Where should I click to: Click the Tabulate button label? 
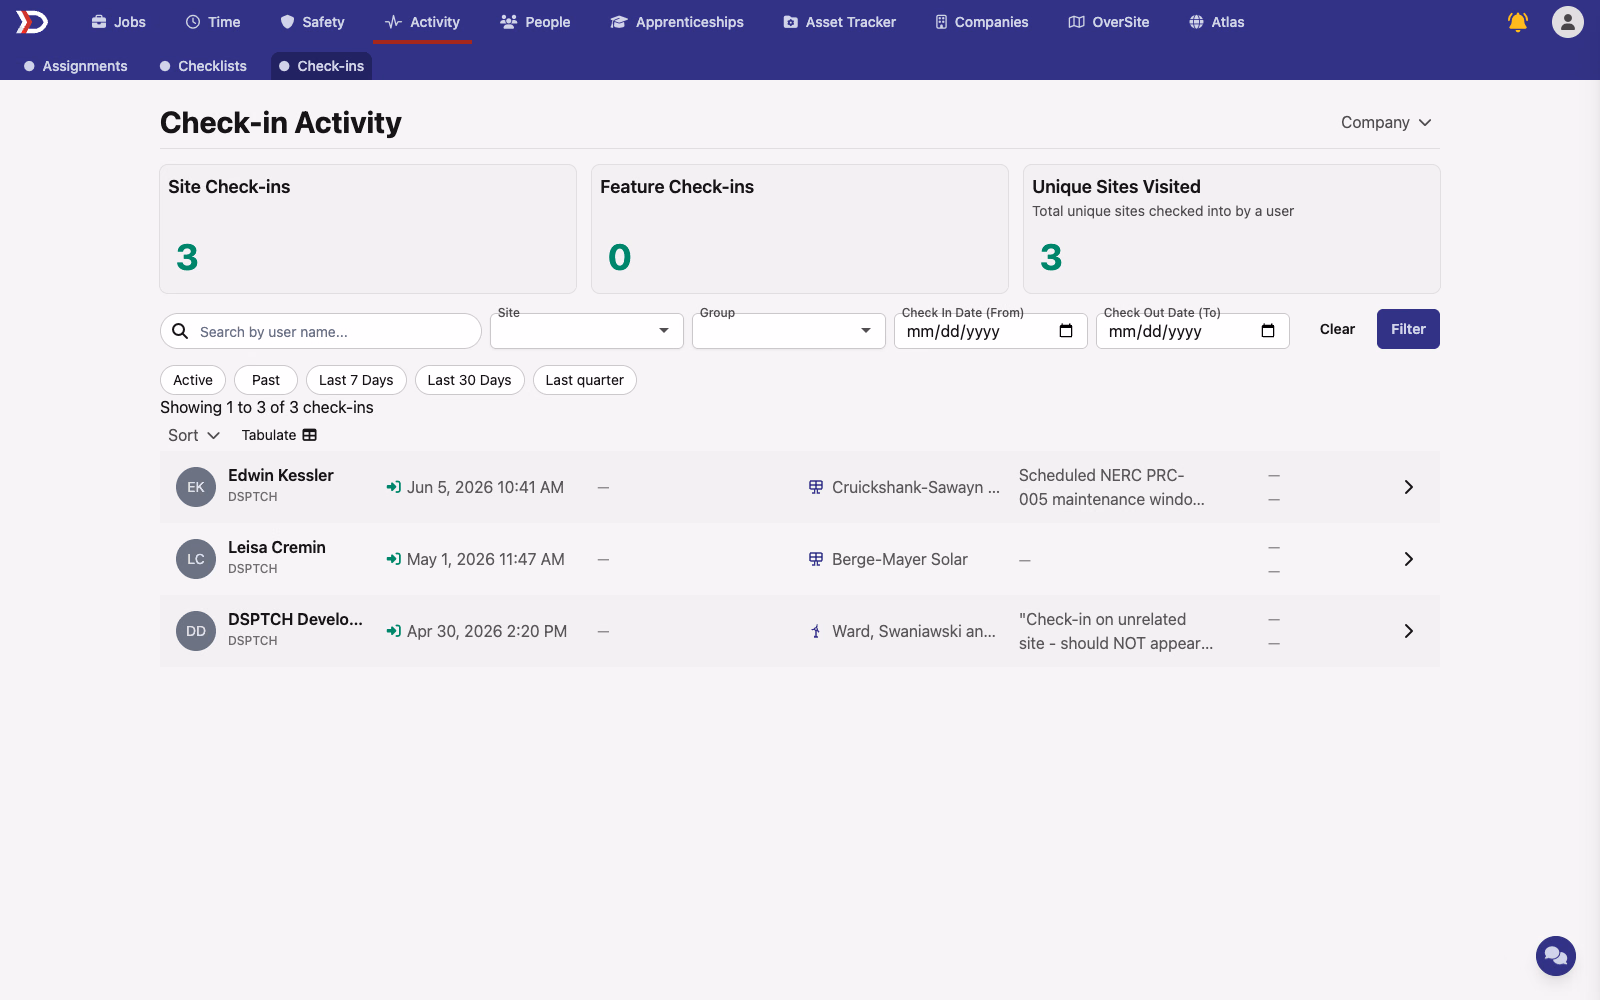(269, 435)
